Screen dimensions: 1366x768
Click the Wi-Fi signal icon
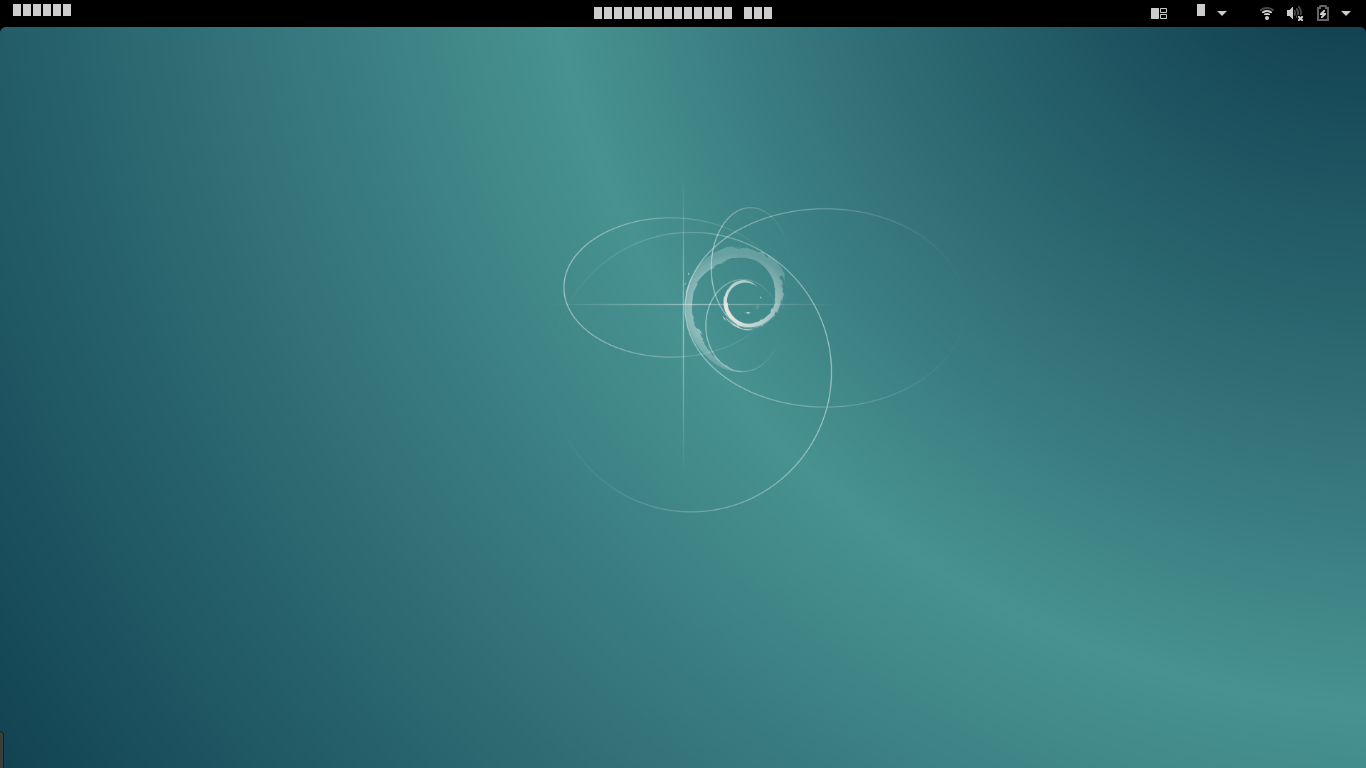pyautogui.click(x=1267, y=13)
